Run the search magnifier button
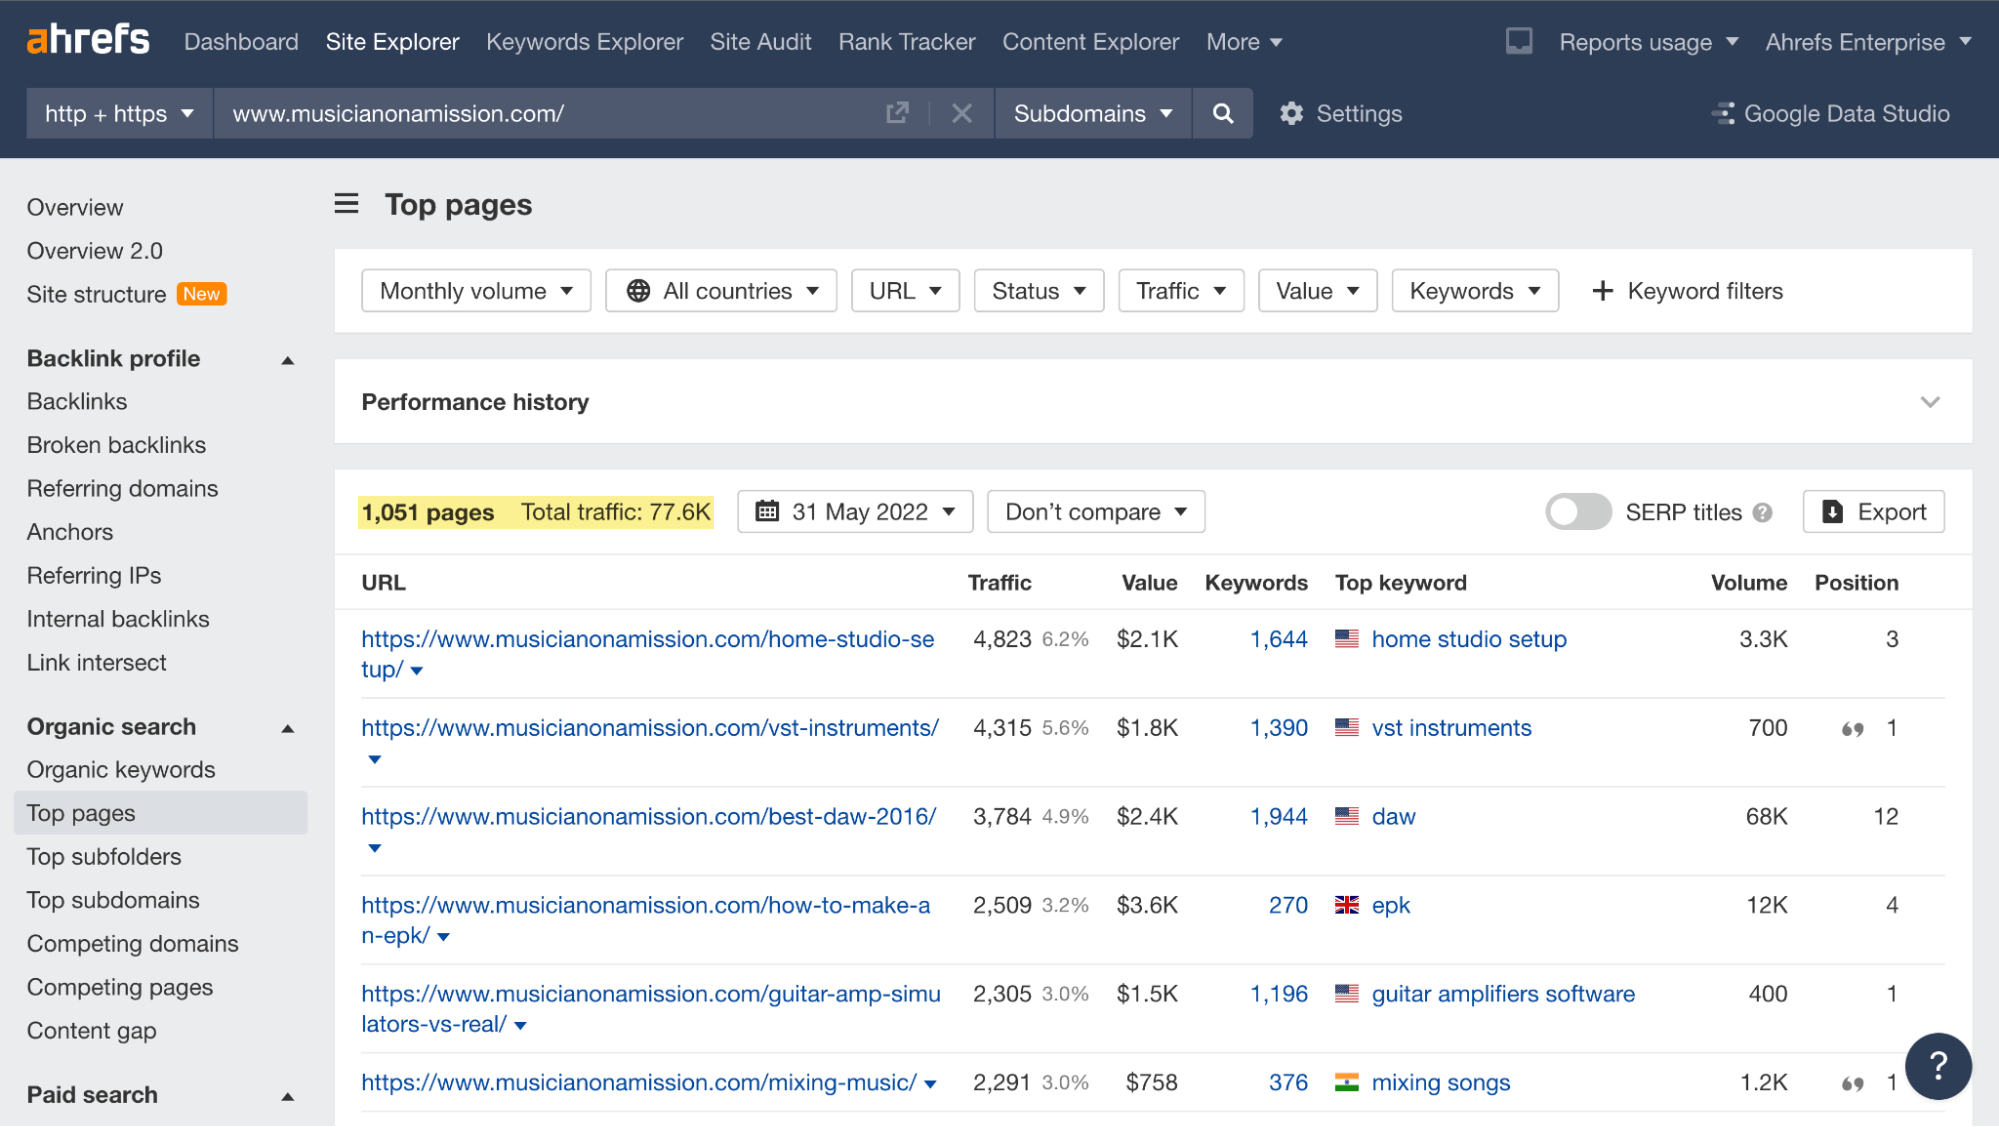 [x=1222, y=113]
